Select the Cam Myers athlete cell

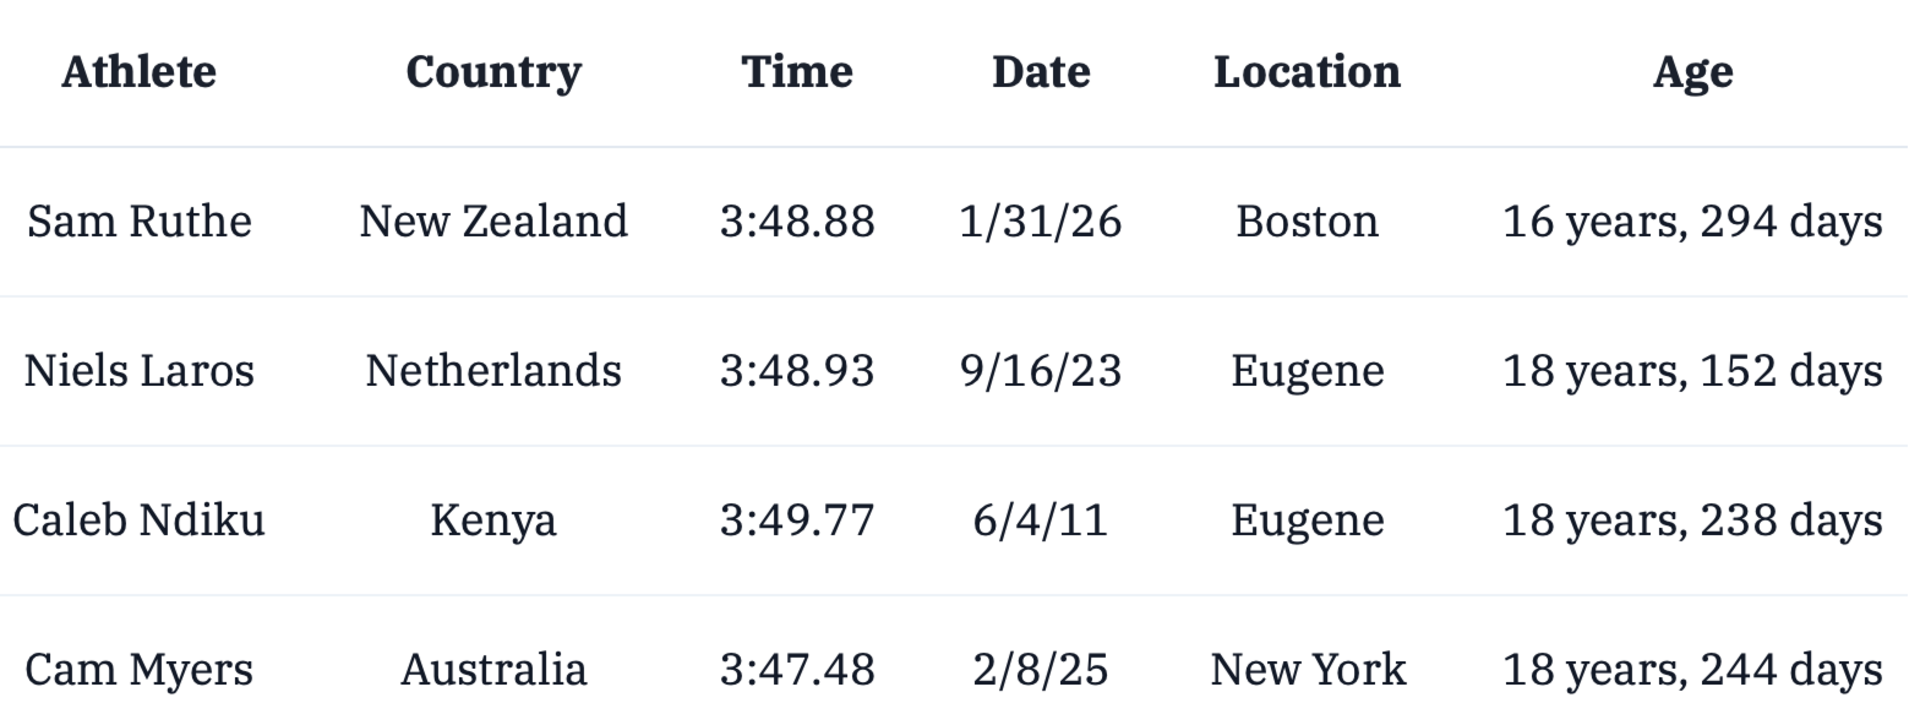click(x=139, y=669)
